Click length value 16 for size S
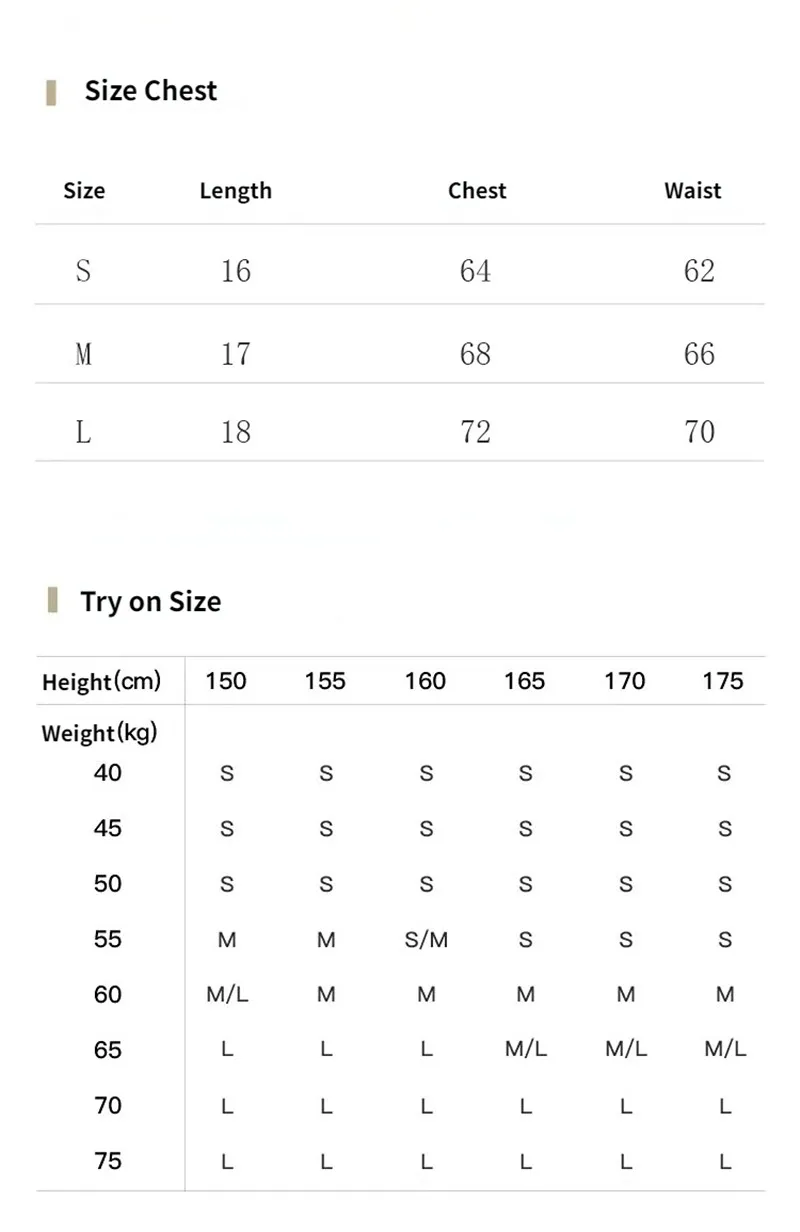This screenshot has width=800, height=1232. 236,271
